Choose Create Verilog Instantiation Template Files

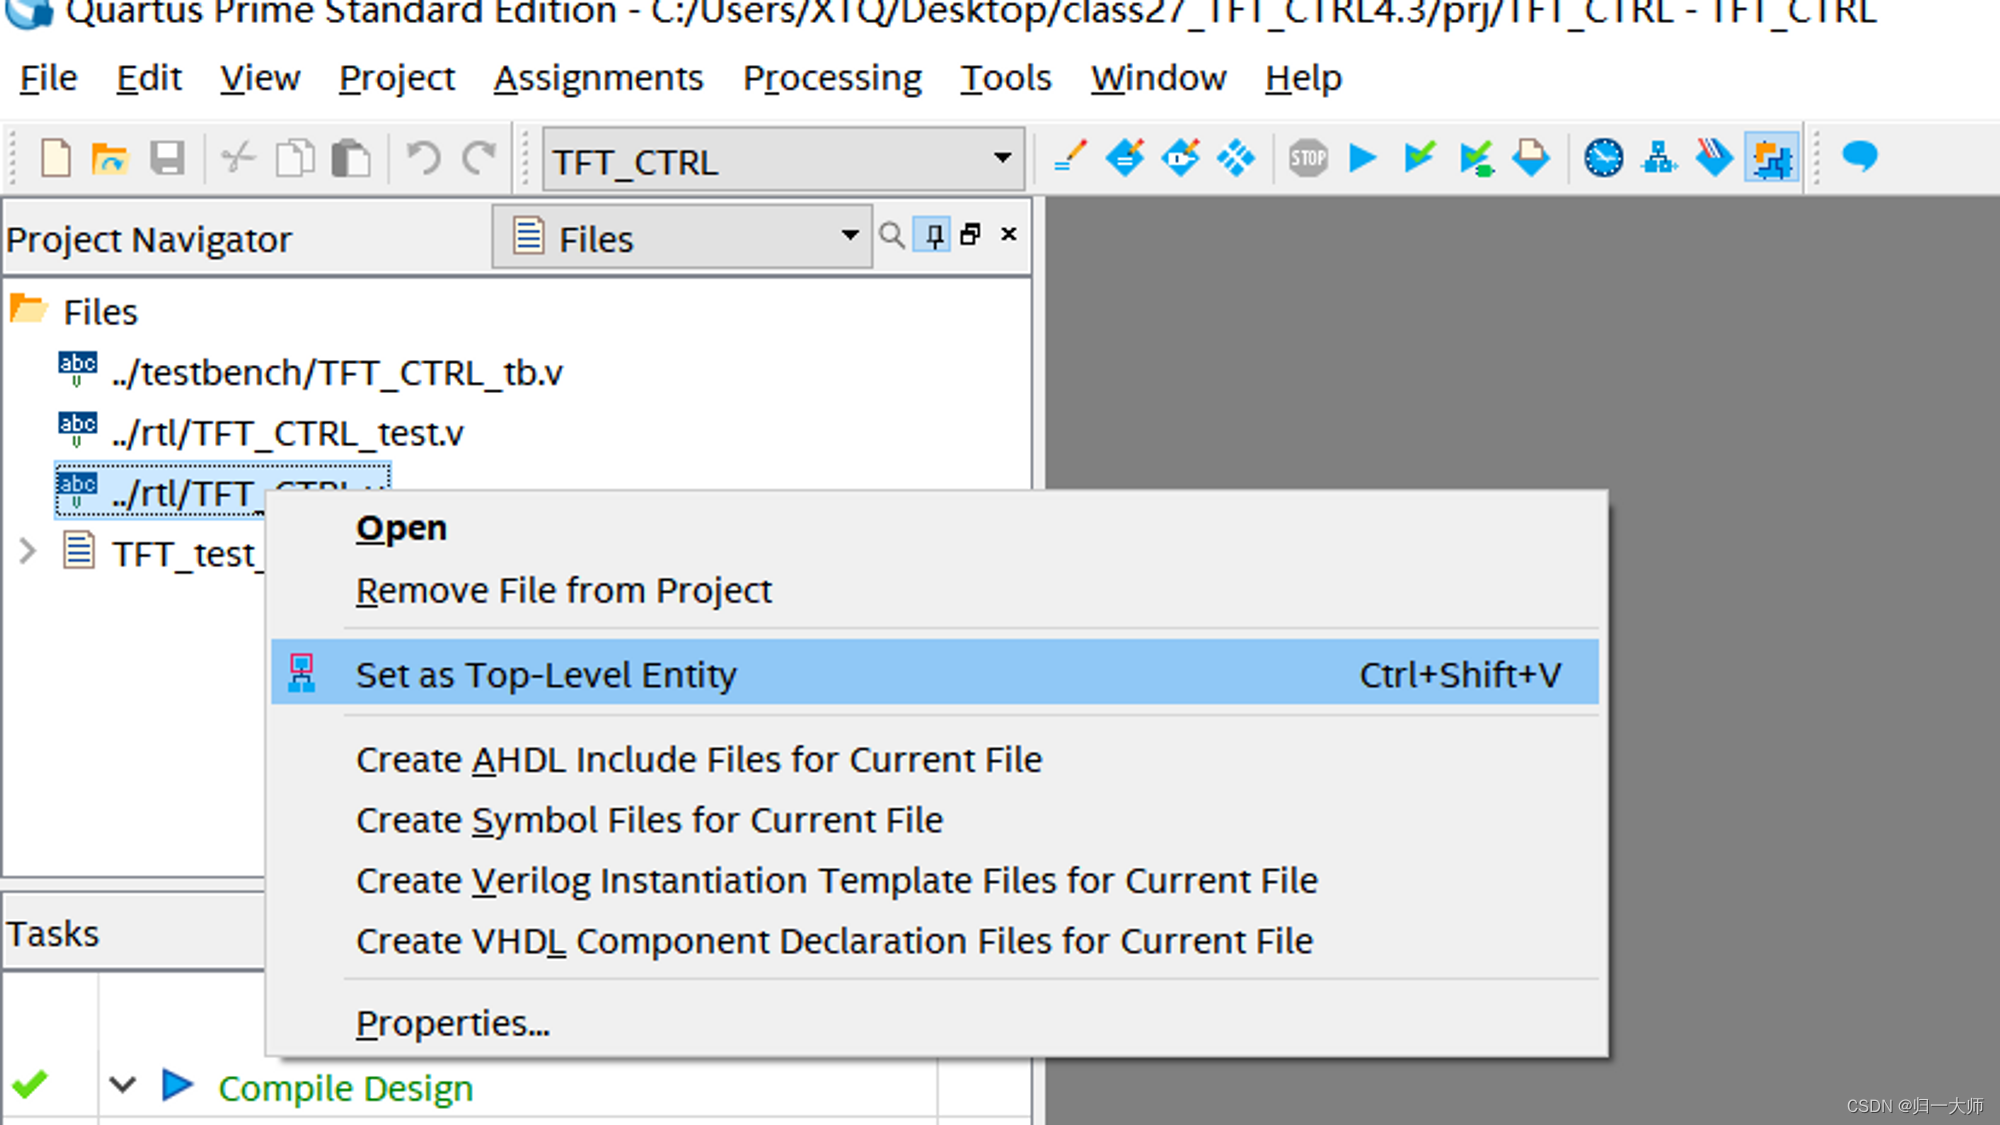coord(935,881)
